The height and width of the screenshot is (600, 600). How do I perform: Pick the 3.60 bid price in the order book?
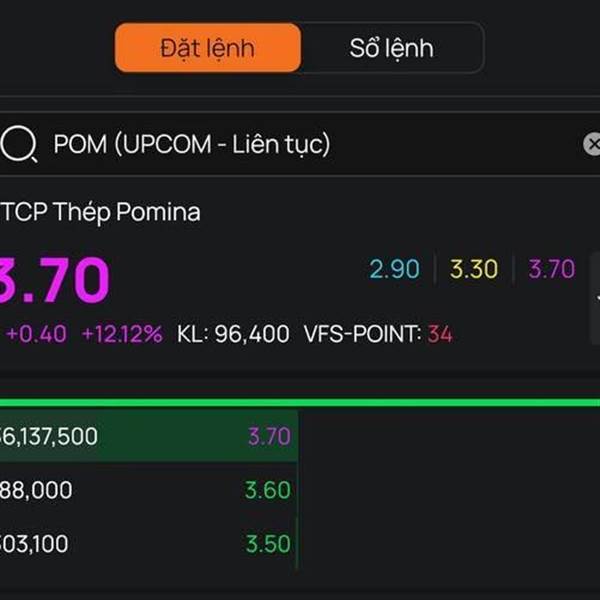tap(268, 490)
